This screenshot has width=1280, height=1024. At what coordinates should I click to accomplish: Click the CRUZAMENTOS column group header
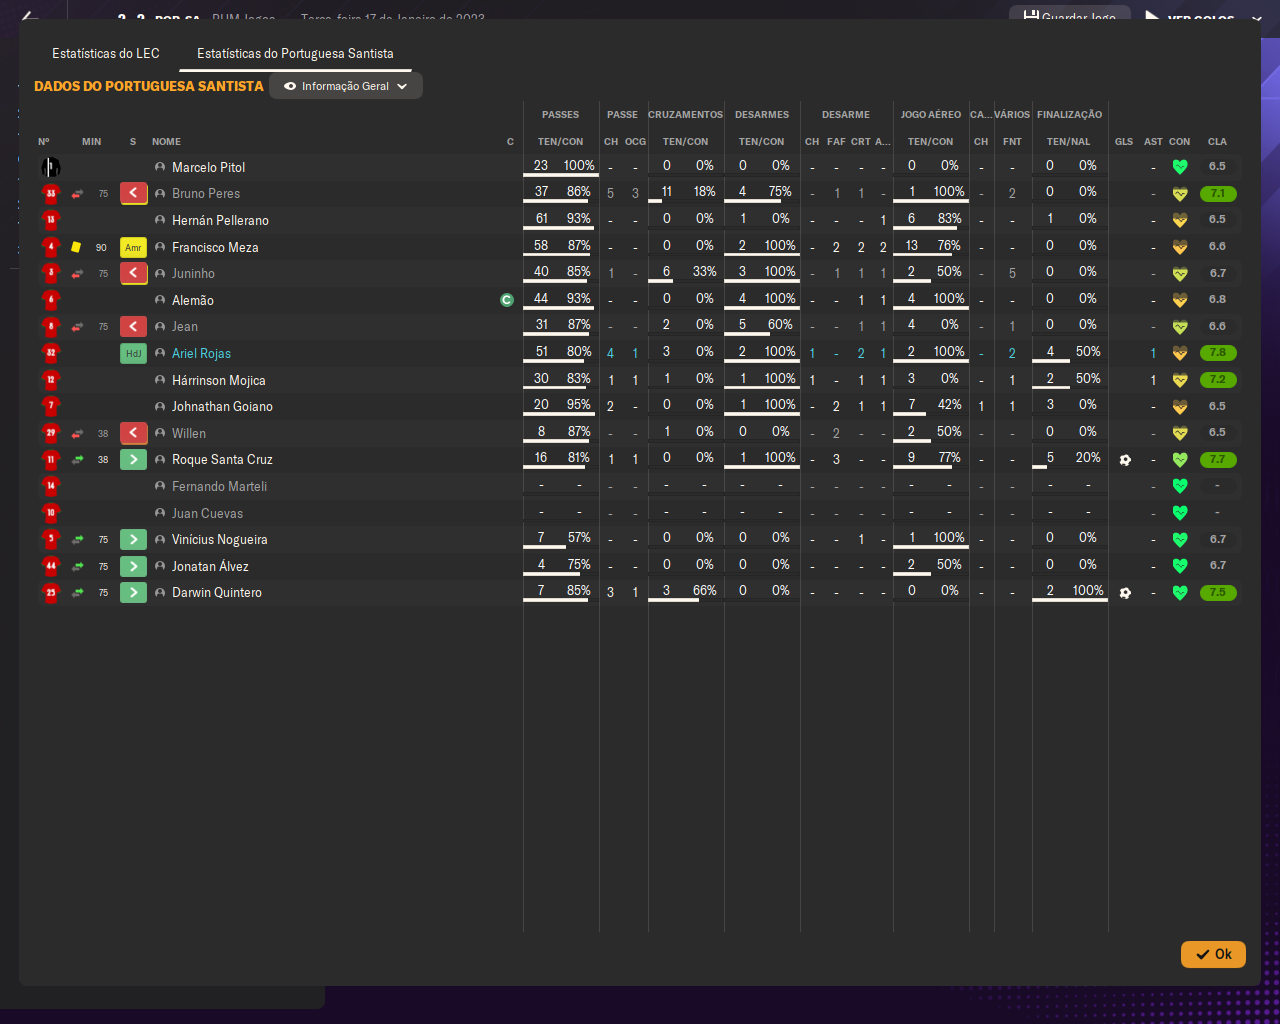tap(685, 115)
